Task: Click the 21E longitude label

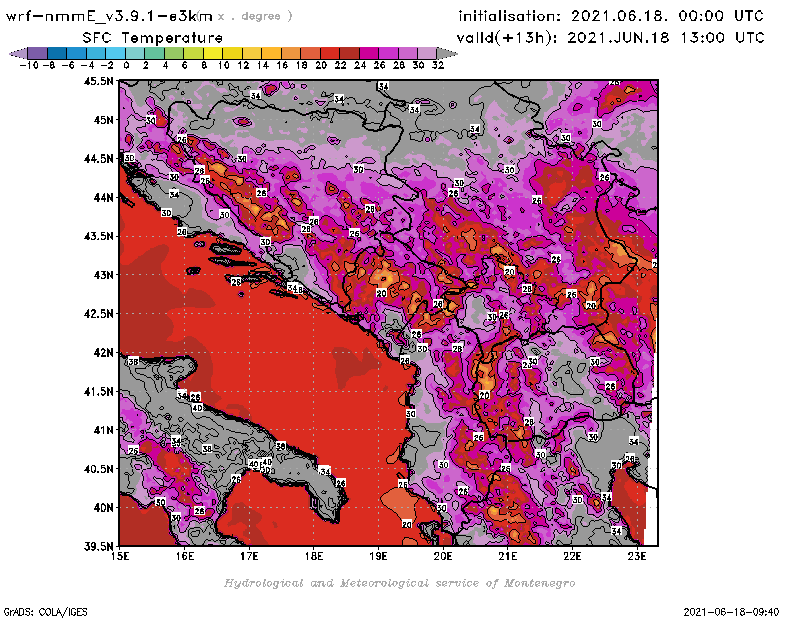Action: [x=508, y=556]
